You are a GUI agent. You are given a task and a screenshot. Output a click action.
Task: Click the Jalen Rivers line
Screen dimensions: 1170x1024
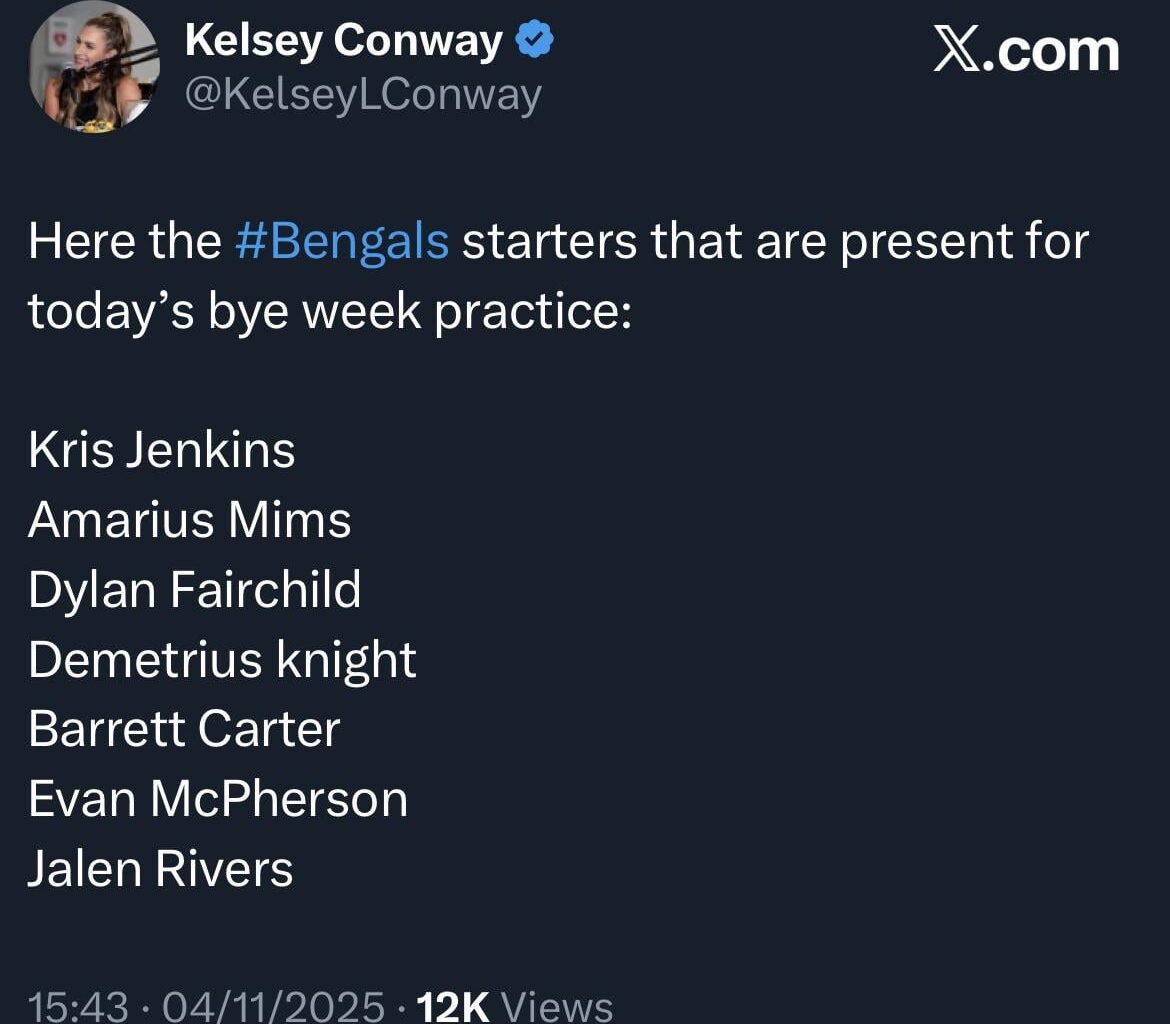tap(160, 869)
